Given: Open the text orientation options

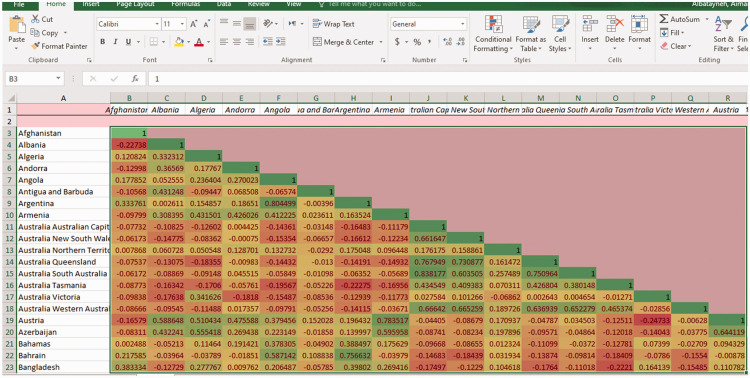Looking at the screenshot, I should pos(270,23).
